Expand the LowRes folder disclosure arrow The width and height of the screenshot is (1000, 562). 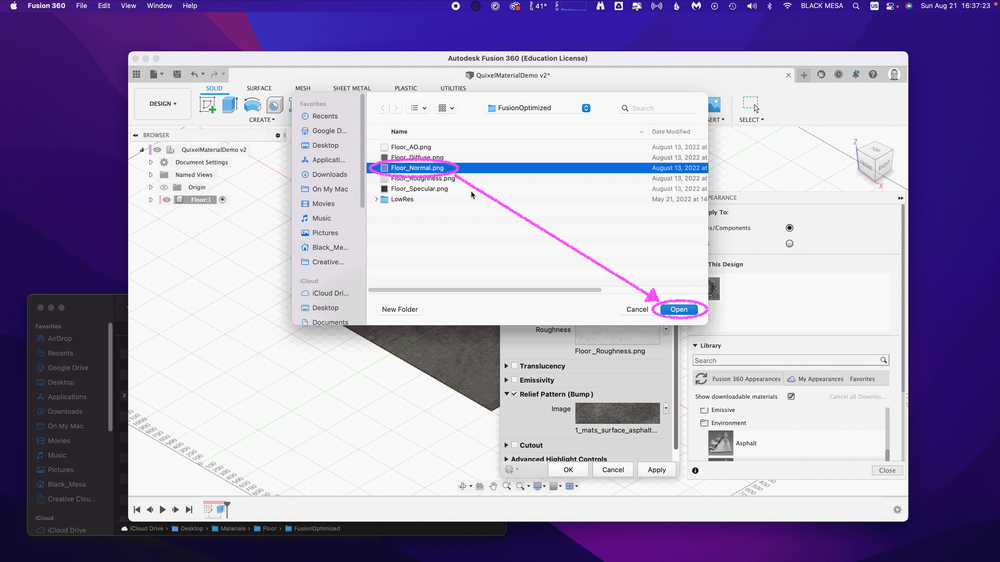[x=376, y=200]
